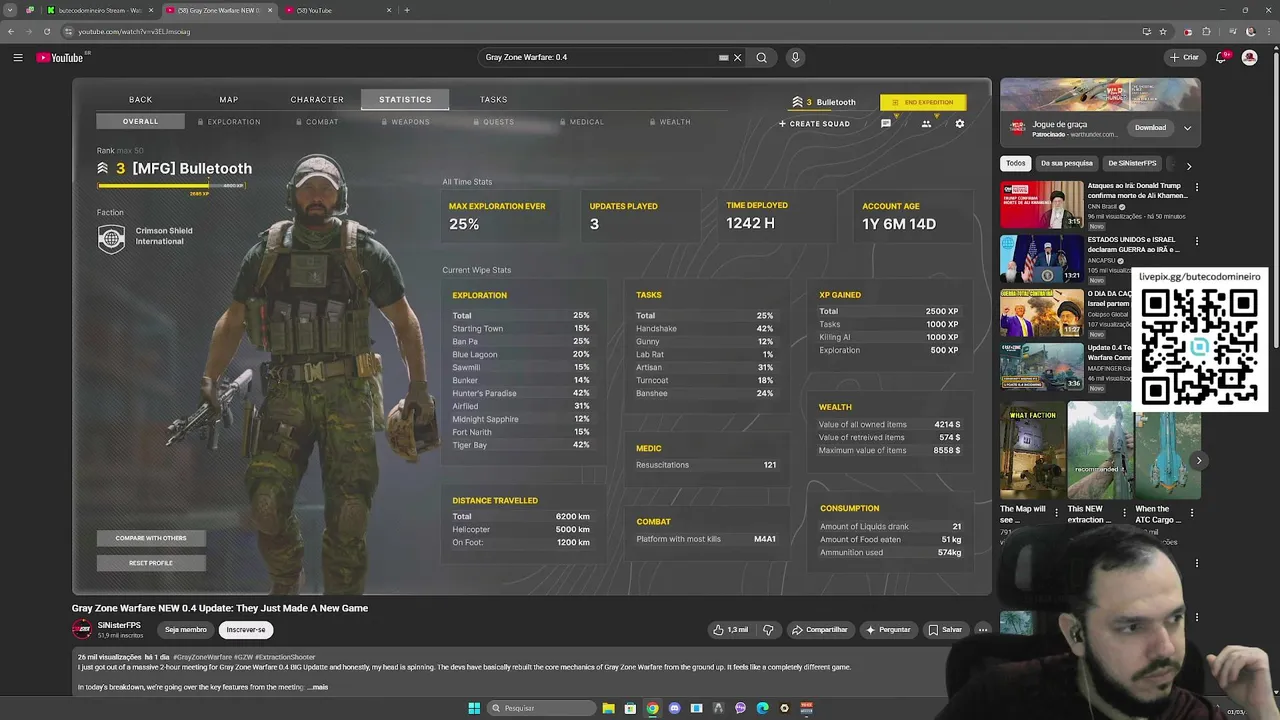Open YouTube notifications bell
This screenshot has height=720, width=1280.
coord(1221,58)
